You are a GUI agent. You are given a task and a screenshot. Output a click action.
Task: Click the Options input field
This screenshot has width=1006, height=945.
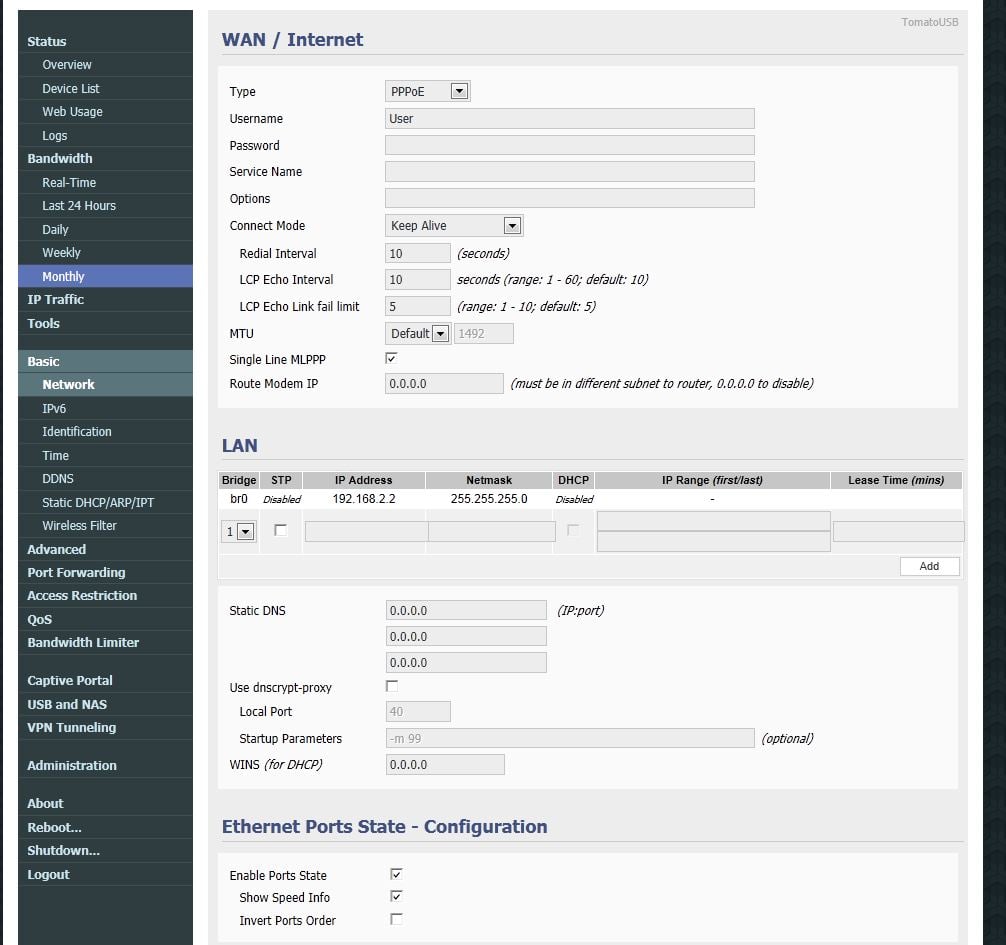click(x=570, y=198)
